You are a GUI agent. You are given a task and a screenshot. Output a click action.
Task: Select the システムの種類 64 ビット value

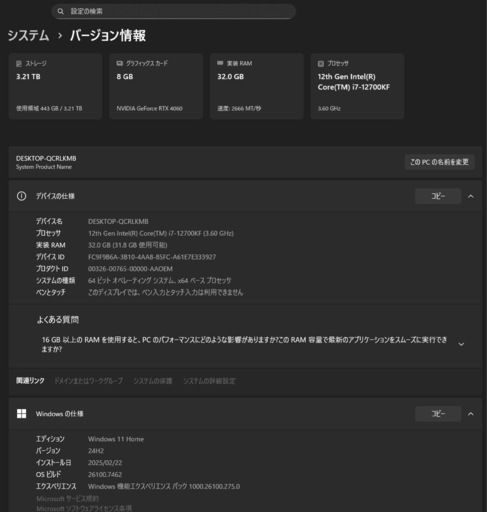click(160, 281)
